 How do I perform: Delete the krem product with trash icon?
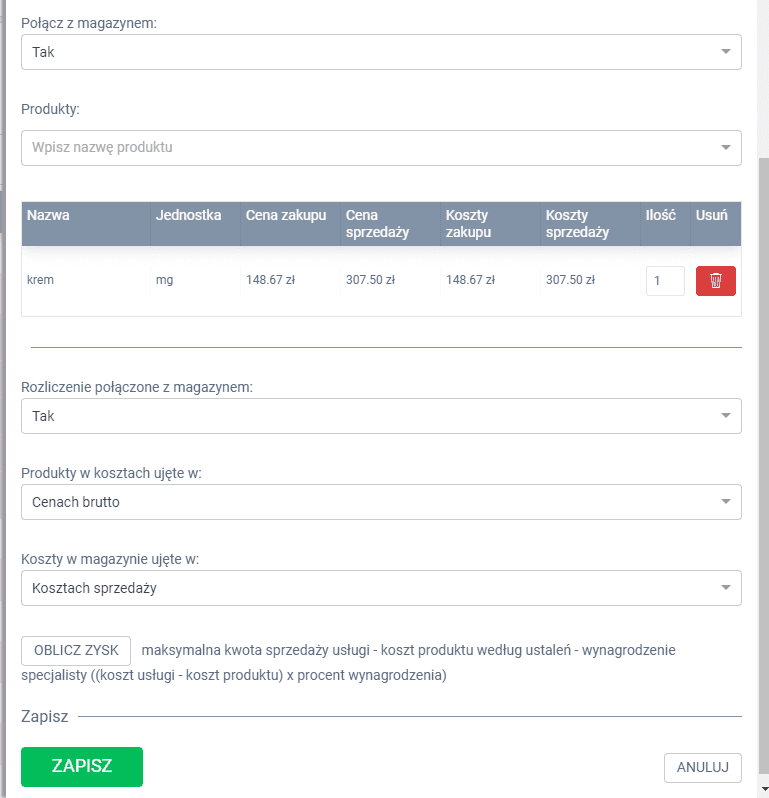click(x=715, y=281)
